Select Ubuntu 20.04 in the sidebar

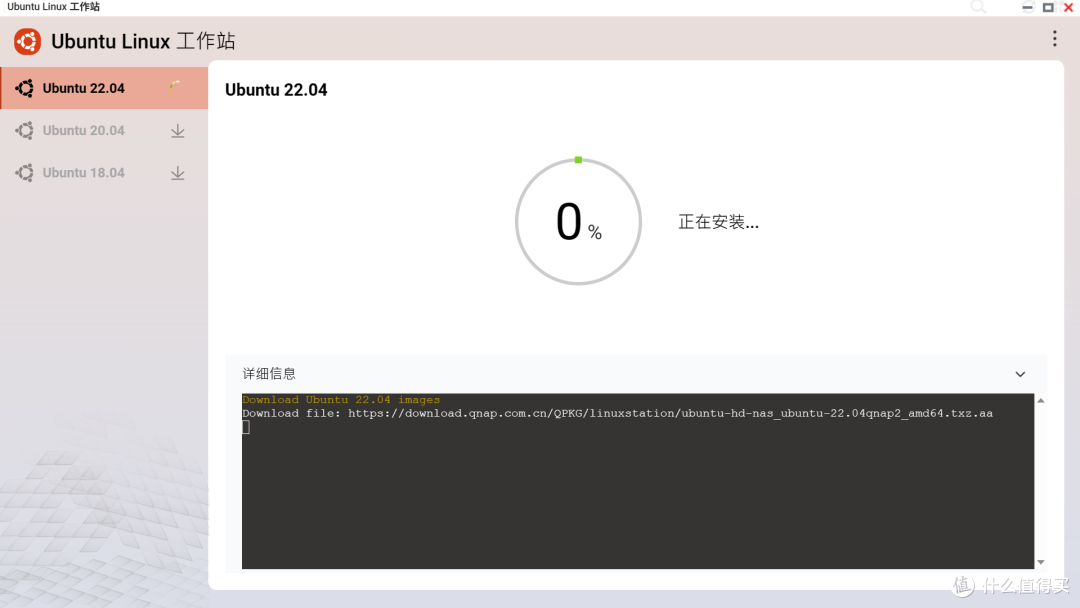(104, 130)
